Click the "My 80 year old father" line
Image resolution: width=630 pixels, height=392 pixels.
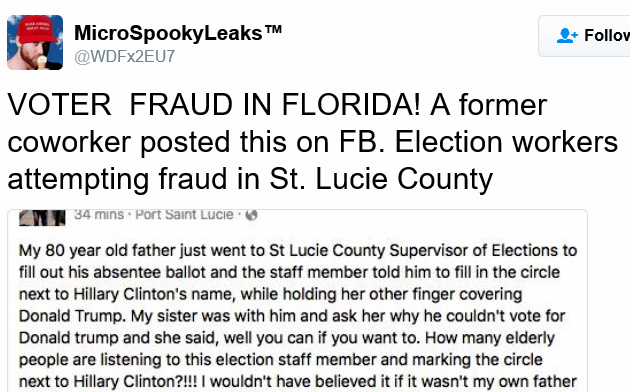click(x=298, y=251)
